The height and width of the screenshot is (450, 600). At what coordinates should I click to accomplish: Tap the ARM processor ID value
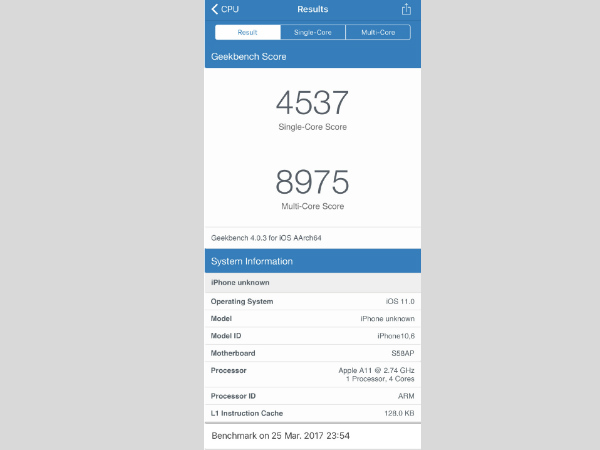tap(406, 396)
